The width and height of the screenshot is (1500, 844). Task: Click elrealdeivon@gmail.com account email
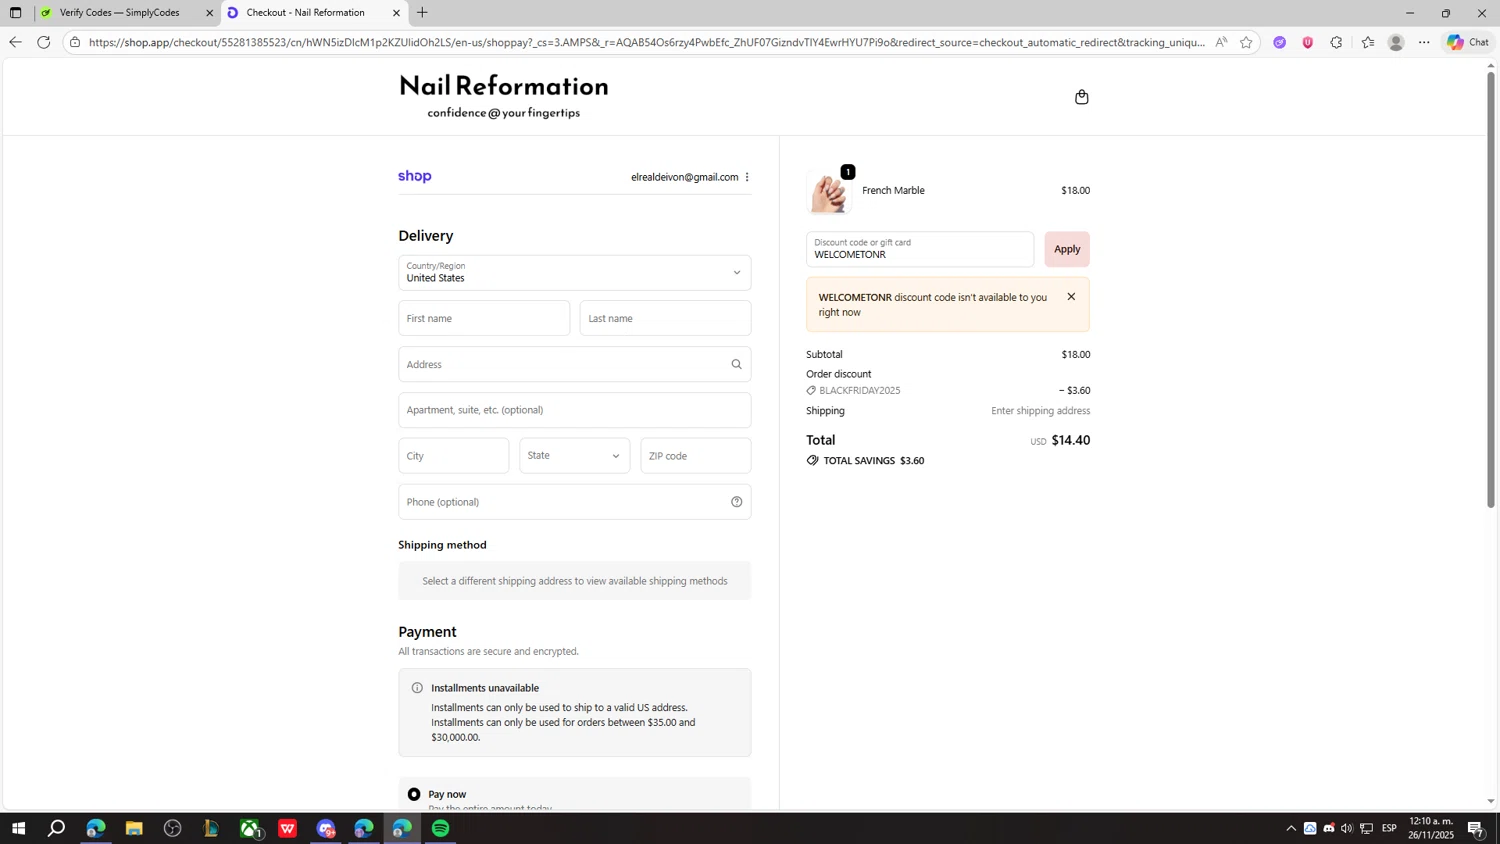685,177
